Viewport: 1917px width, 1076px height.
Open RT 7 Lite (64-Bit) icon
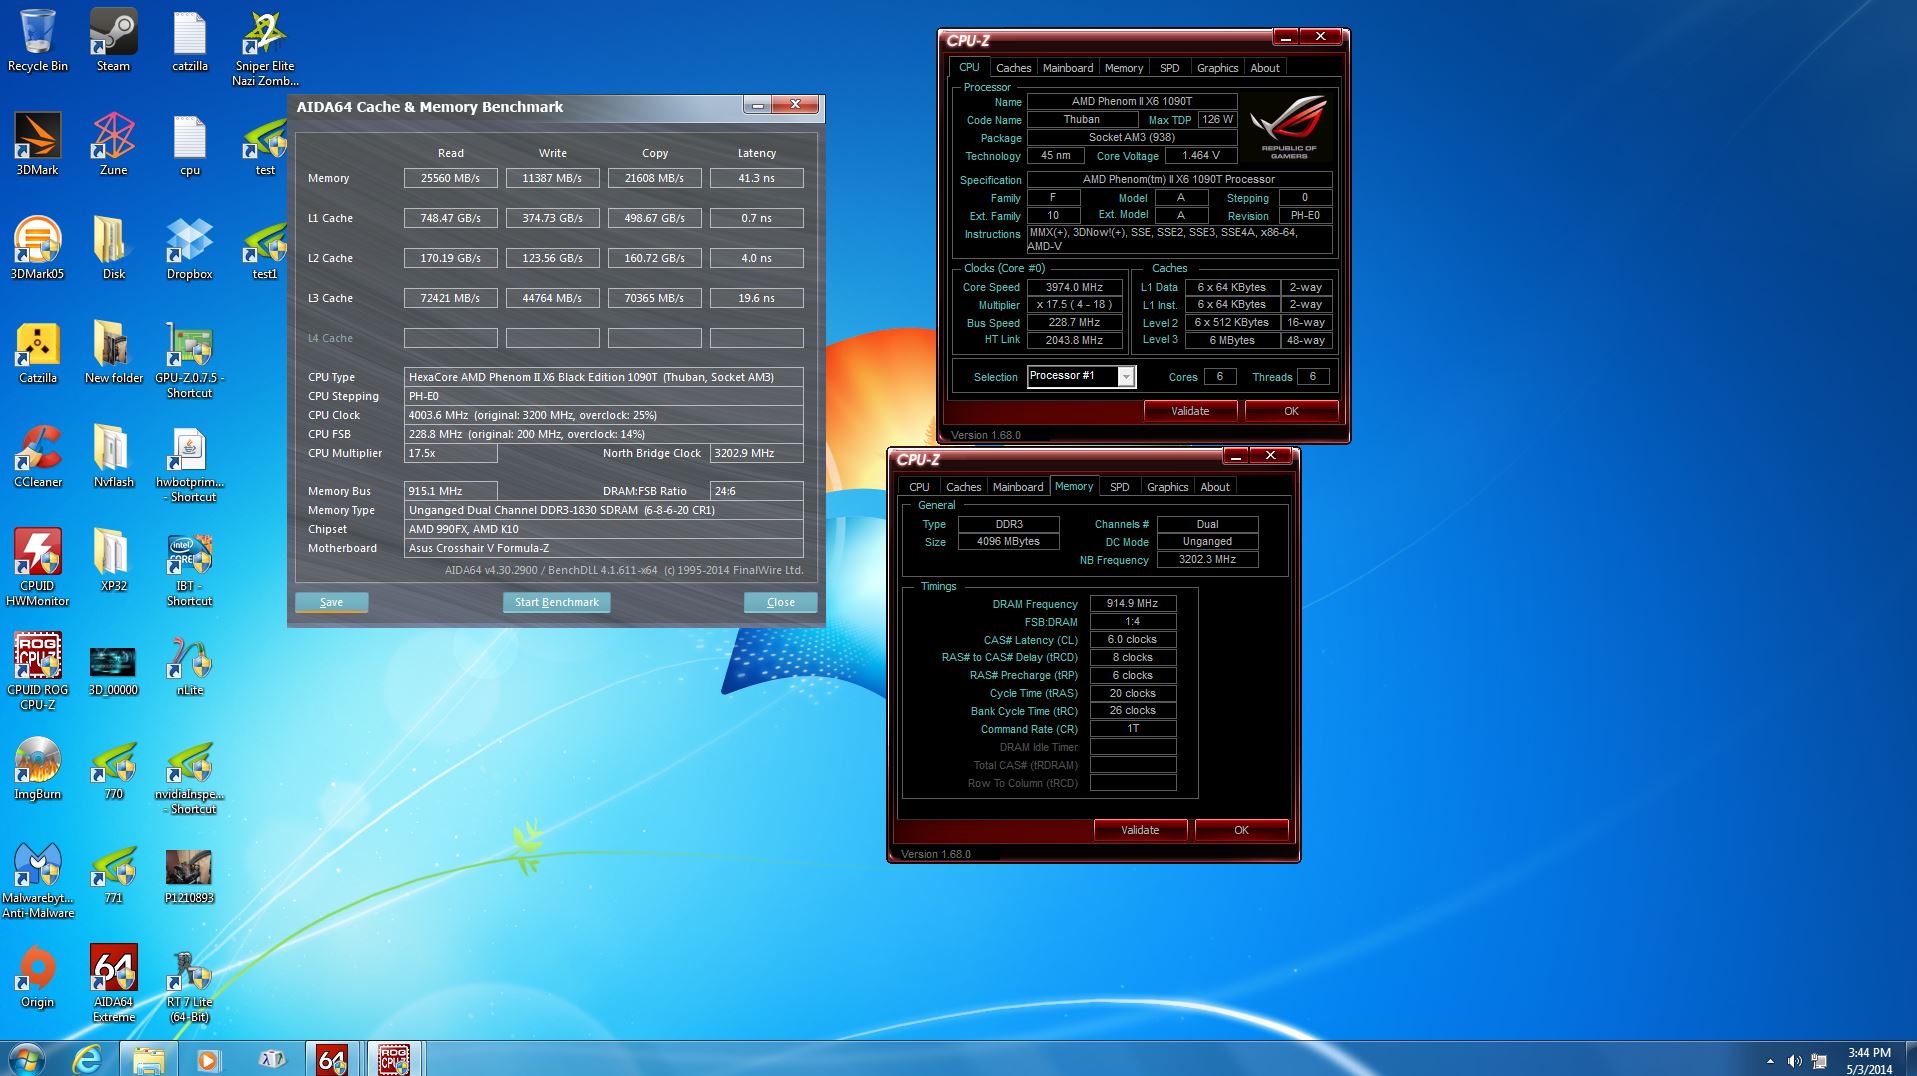[x=189, y=984]
